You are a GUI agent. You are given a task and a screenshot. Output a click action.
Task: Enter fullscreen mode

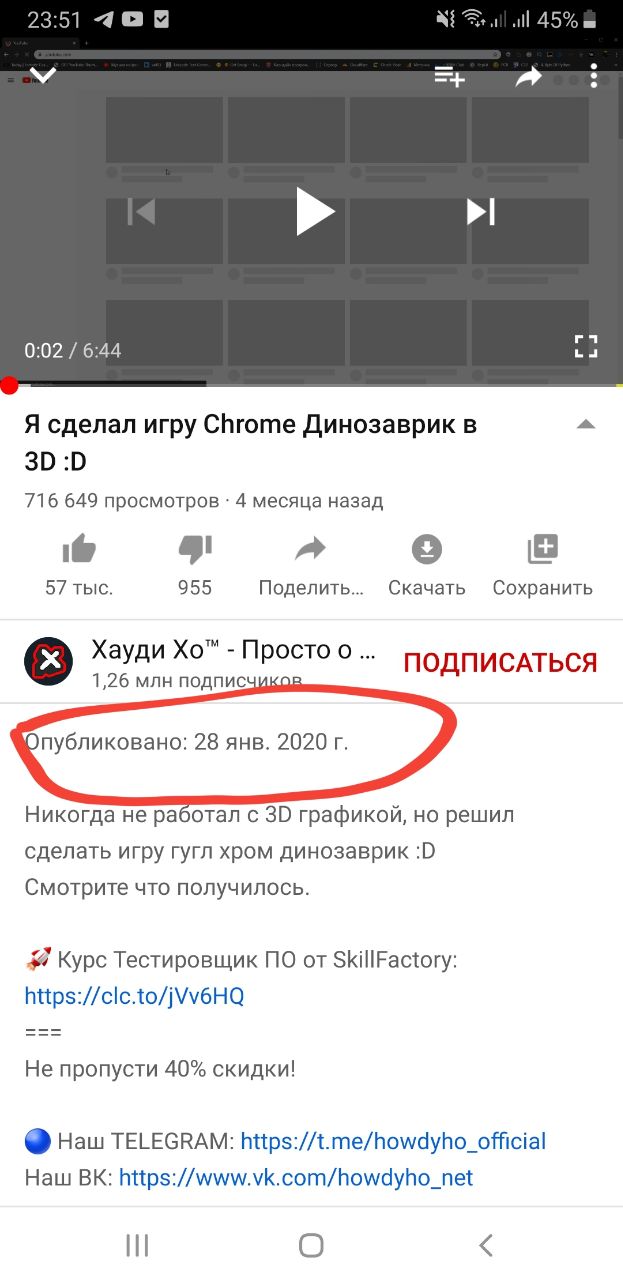click(x=586, y=347)
